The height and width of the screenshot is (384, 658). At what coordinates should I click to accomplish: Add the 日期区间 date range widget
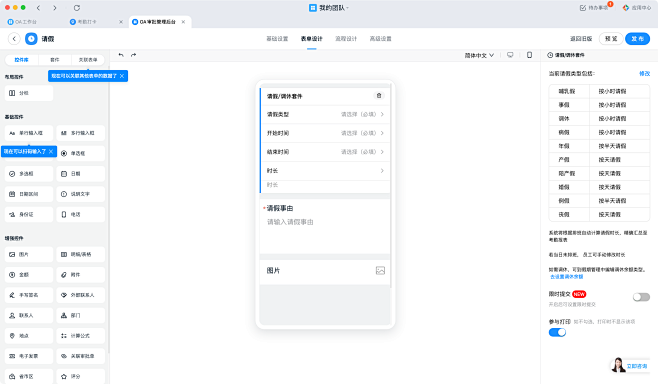[x=29, y=194]
